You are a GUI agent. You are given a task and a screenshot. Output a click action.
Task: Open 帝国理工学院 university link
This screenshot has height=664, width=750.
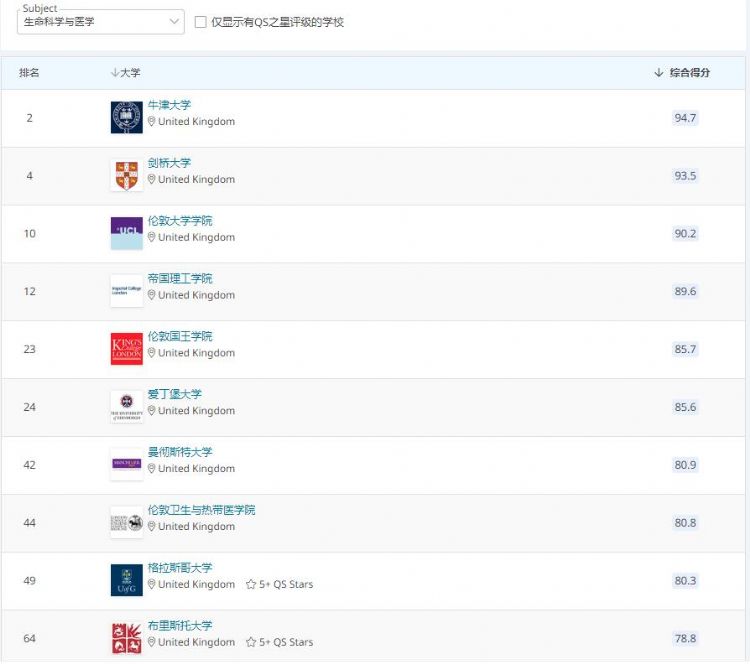click(180, 278)
